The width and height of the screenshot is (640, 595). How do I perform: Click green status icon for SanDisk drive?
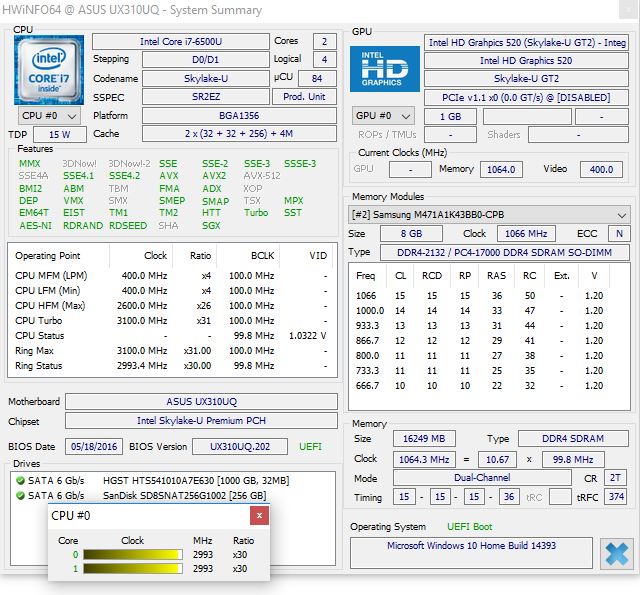tap(20, 495)
